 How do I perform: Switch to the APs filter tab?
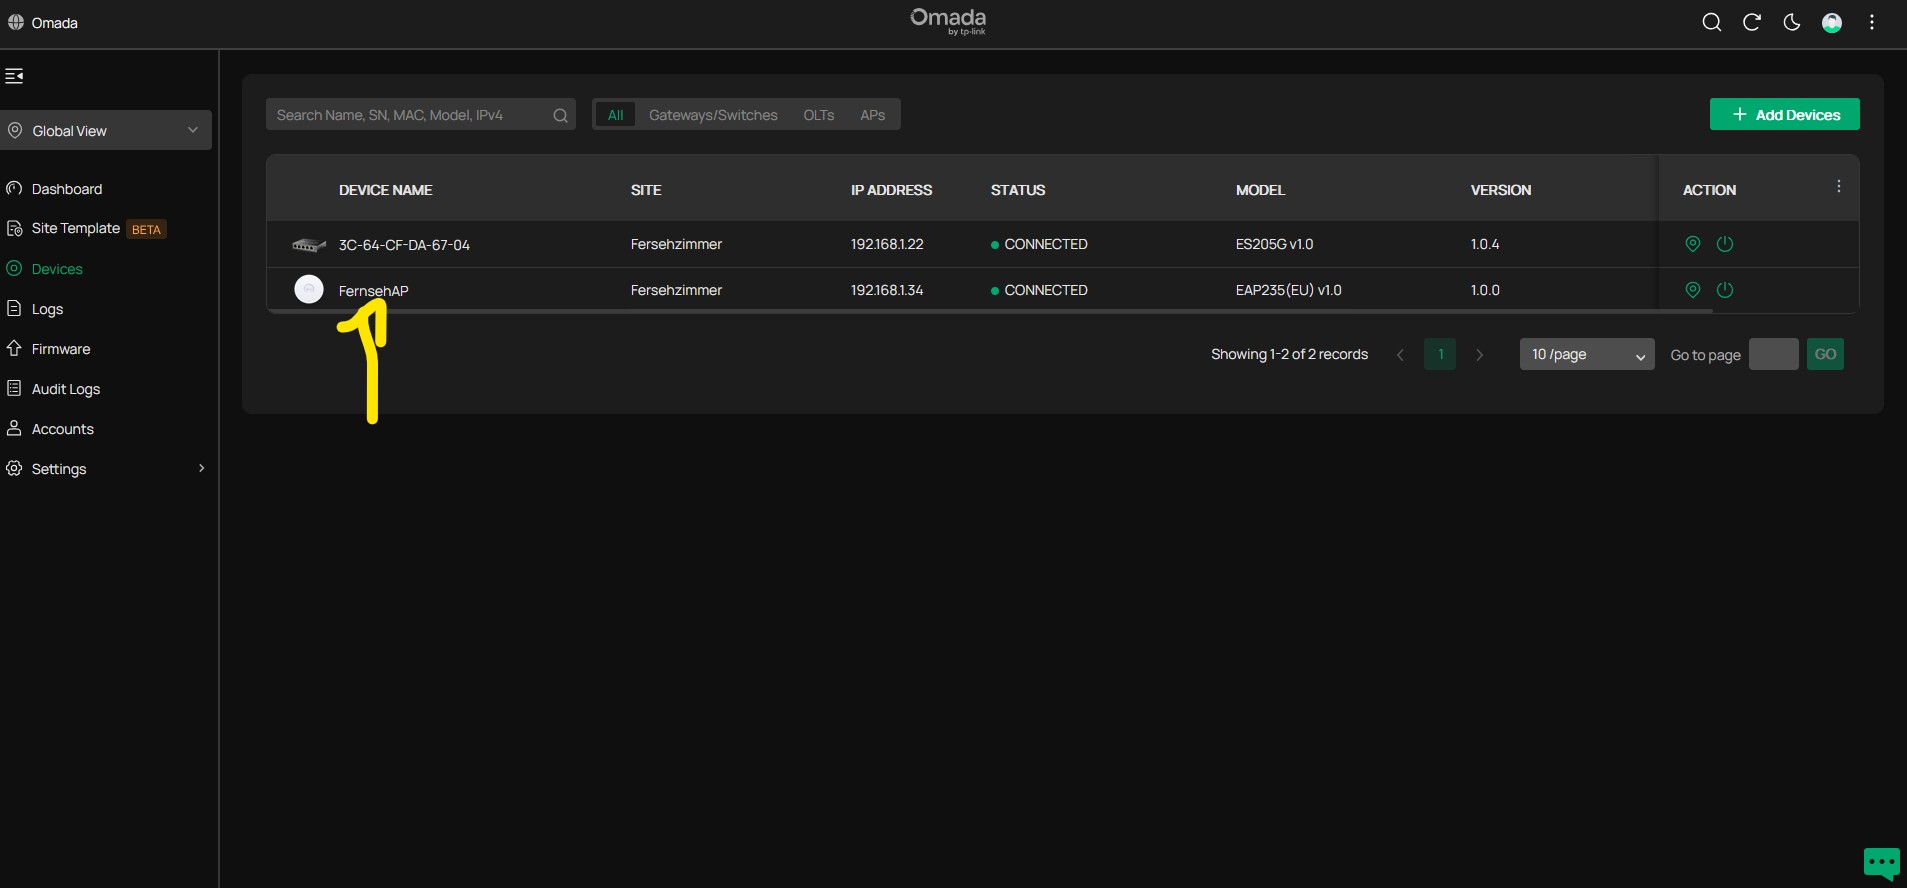coord(872,115)
